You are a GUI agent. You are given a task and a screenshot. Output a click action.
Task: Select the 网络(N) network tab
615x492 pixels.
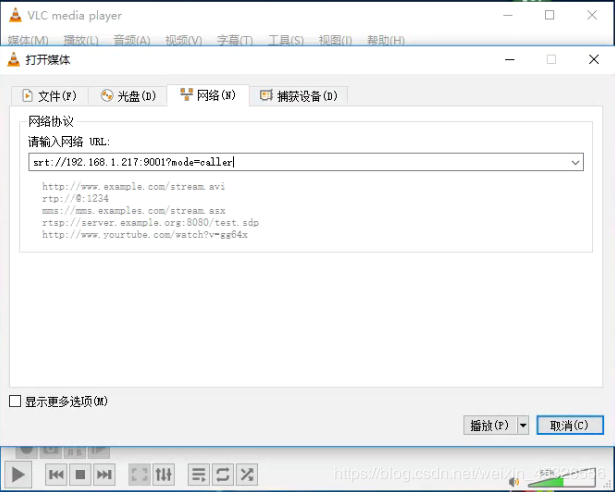tap(208, 95)
